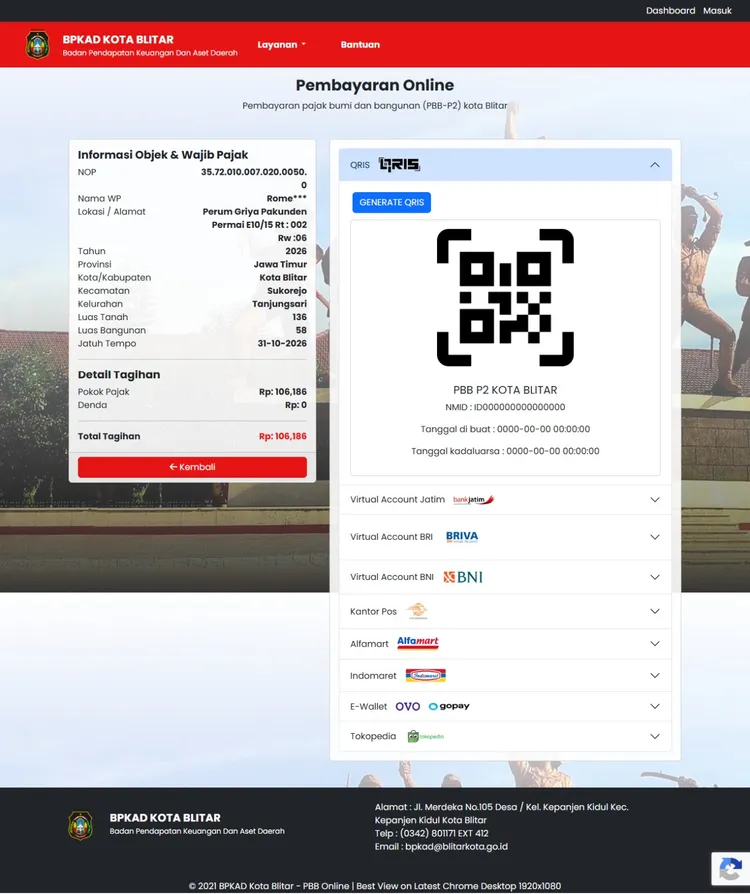Expand the E-Wallet payment option

(505, 706)
